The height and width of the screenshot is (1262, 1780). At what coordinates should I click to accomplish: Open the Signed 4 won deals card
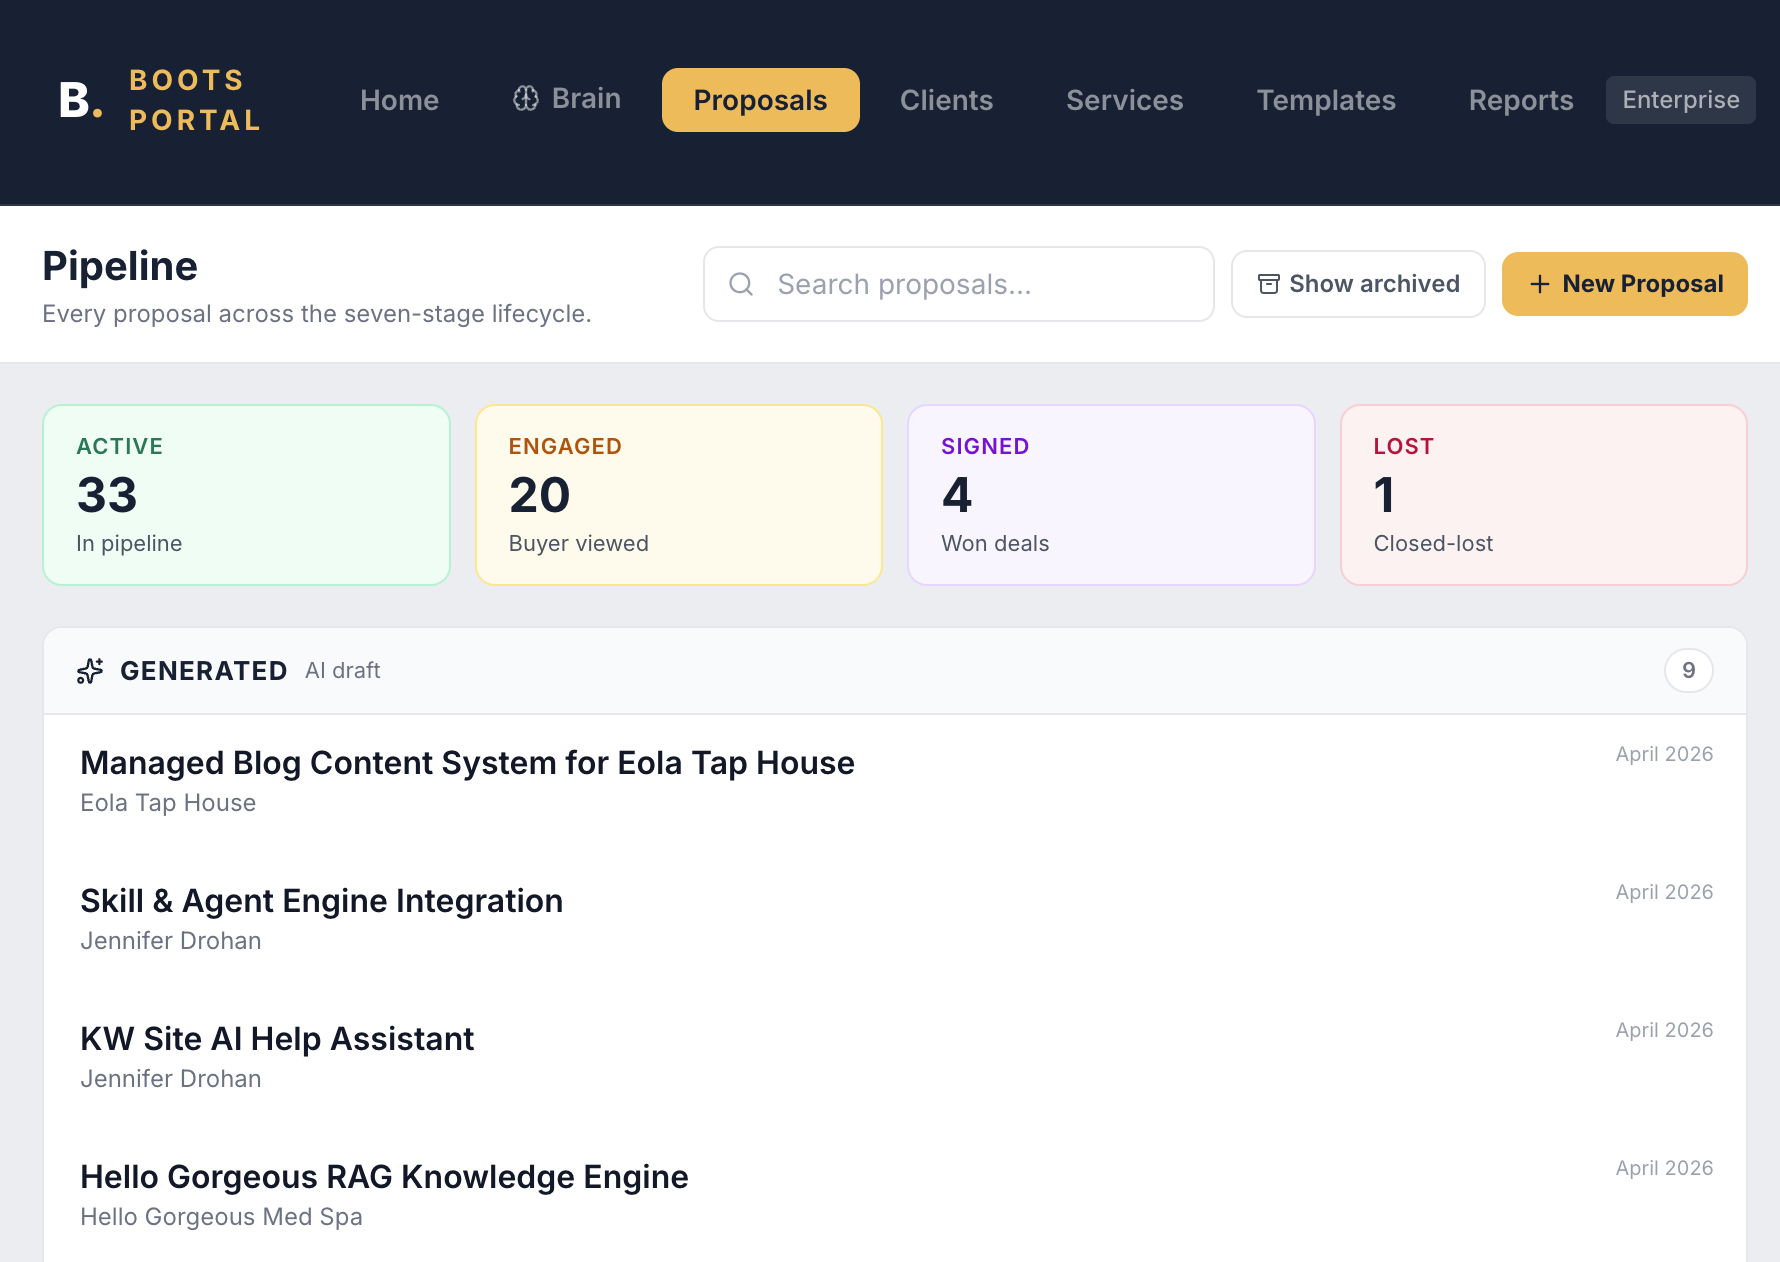[x=1111, y=495]
